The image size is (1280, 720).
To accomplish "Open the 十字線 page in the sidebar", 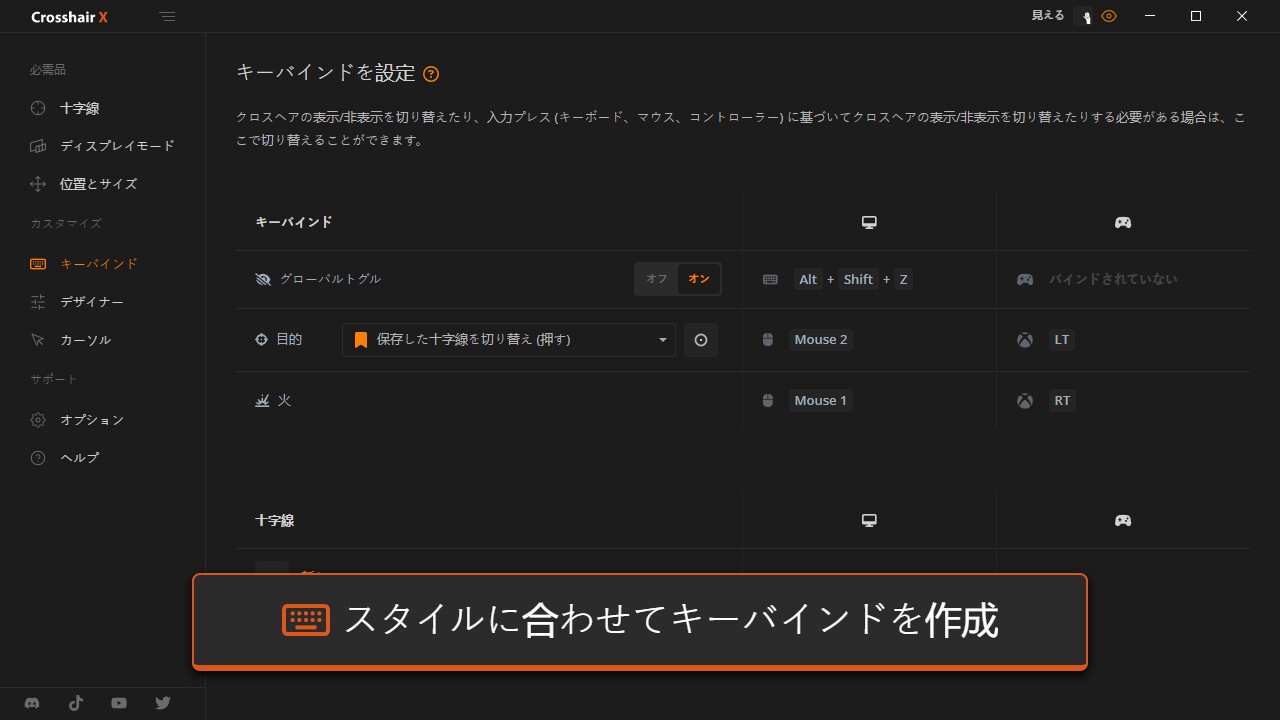I will coord(79,108).
